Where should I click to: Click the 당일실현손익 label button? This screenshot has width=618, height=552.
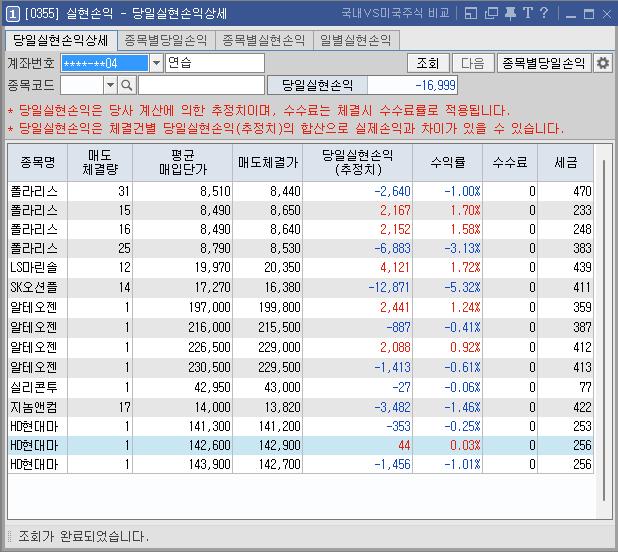pyautogui.click(x=317, y=85)
